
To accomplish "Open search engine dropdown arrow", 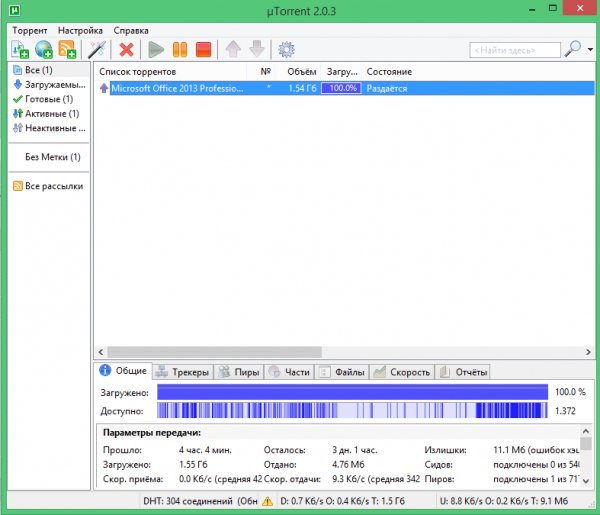I will (x=590, y=49).
